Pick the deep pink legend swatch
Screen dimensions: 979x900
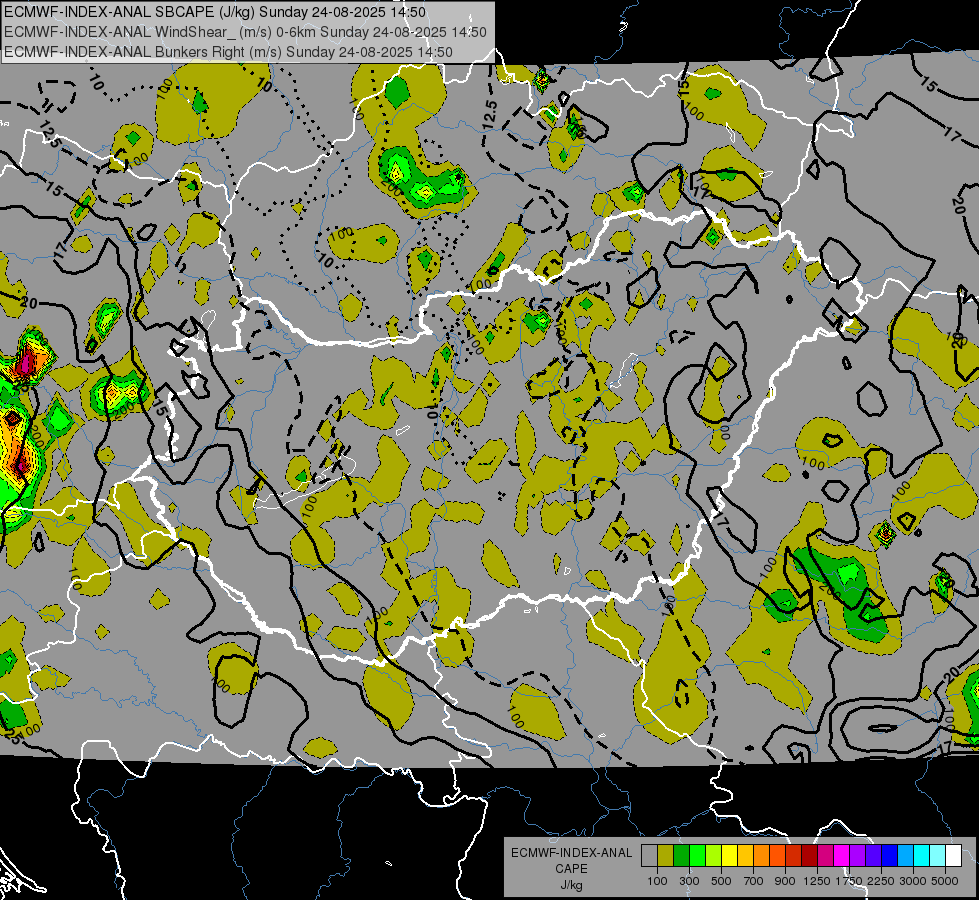(x=825, y=856)
